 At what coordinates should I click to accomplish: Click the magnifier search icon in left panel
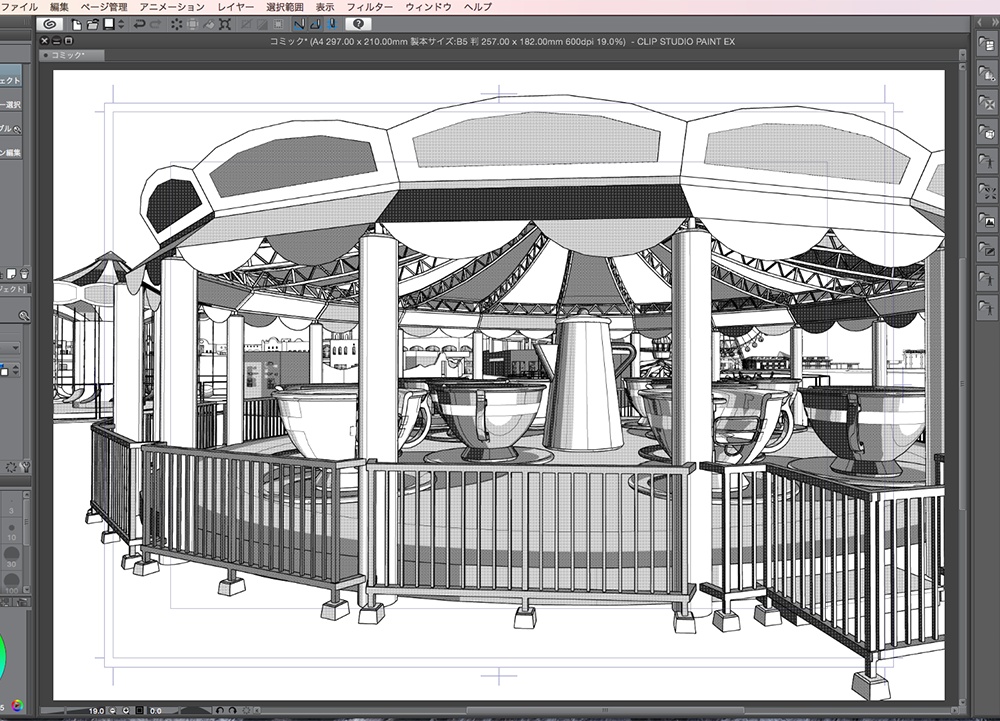click(x=24, y=316)
